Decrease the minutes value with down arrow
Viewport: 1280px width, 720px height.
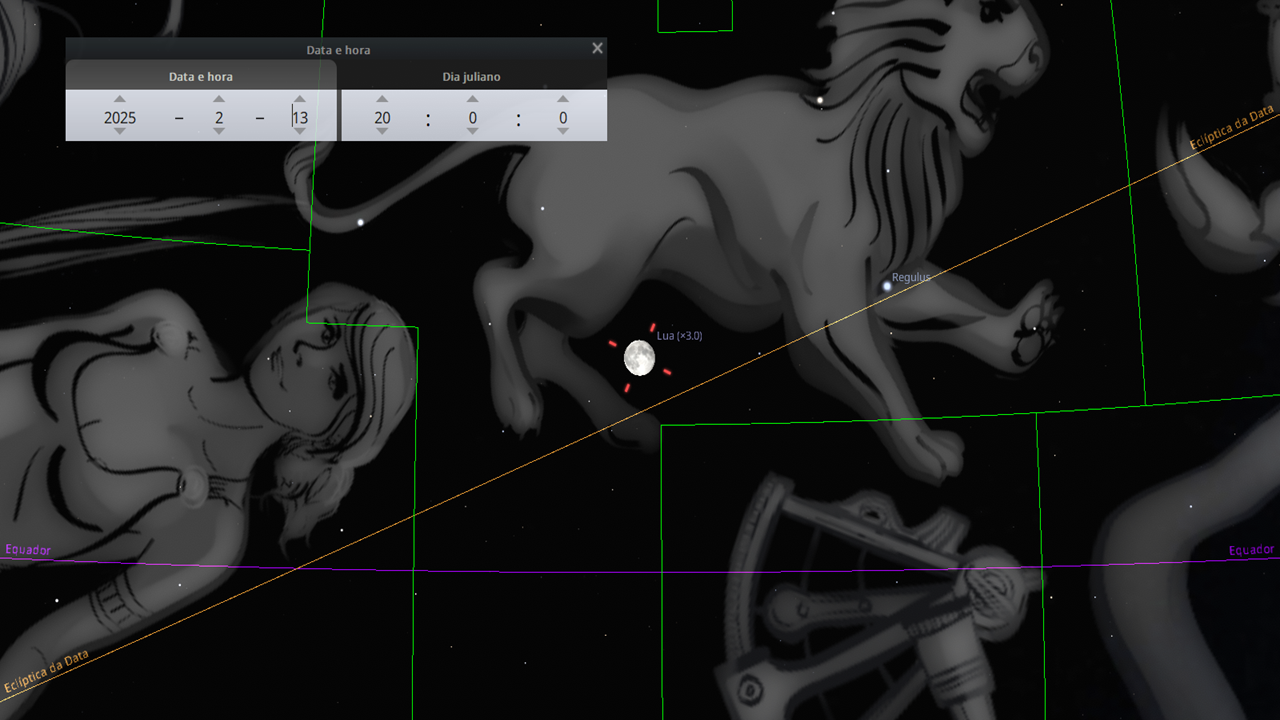[472, 131]
